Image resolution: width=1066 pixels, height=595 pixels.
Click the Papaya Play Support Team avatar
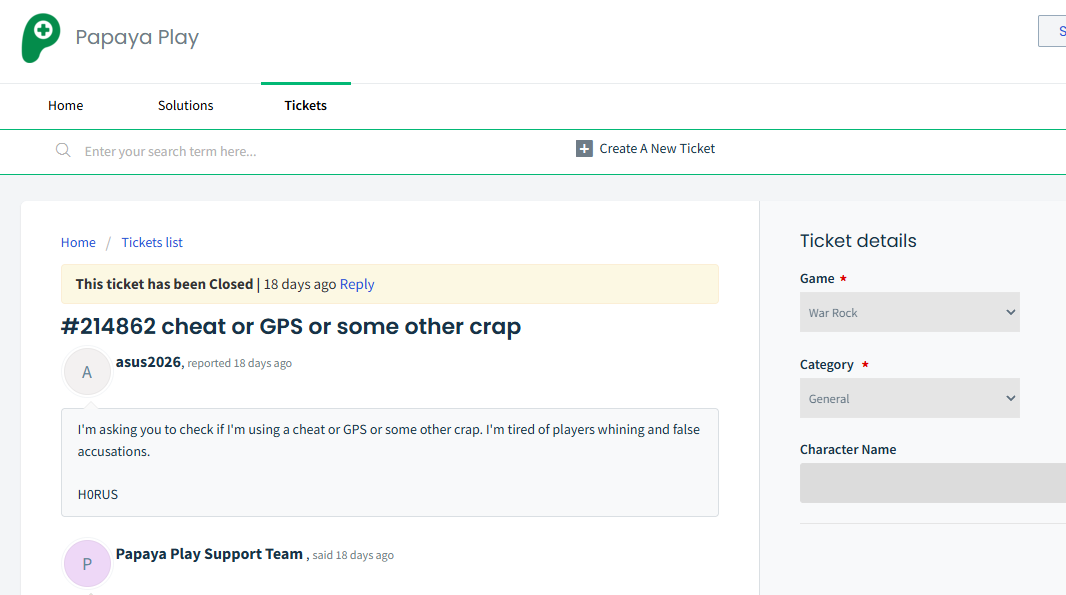coord(87,564)
